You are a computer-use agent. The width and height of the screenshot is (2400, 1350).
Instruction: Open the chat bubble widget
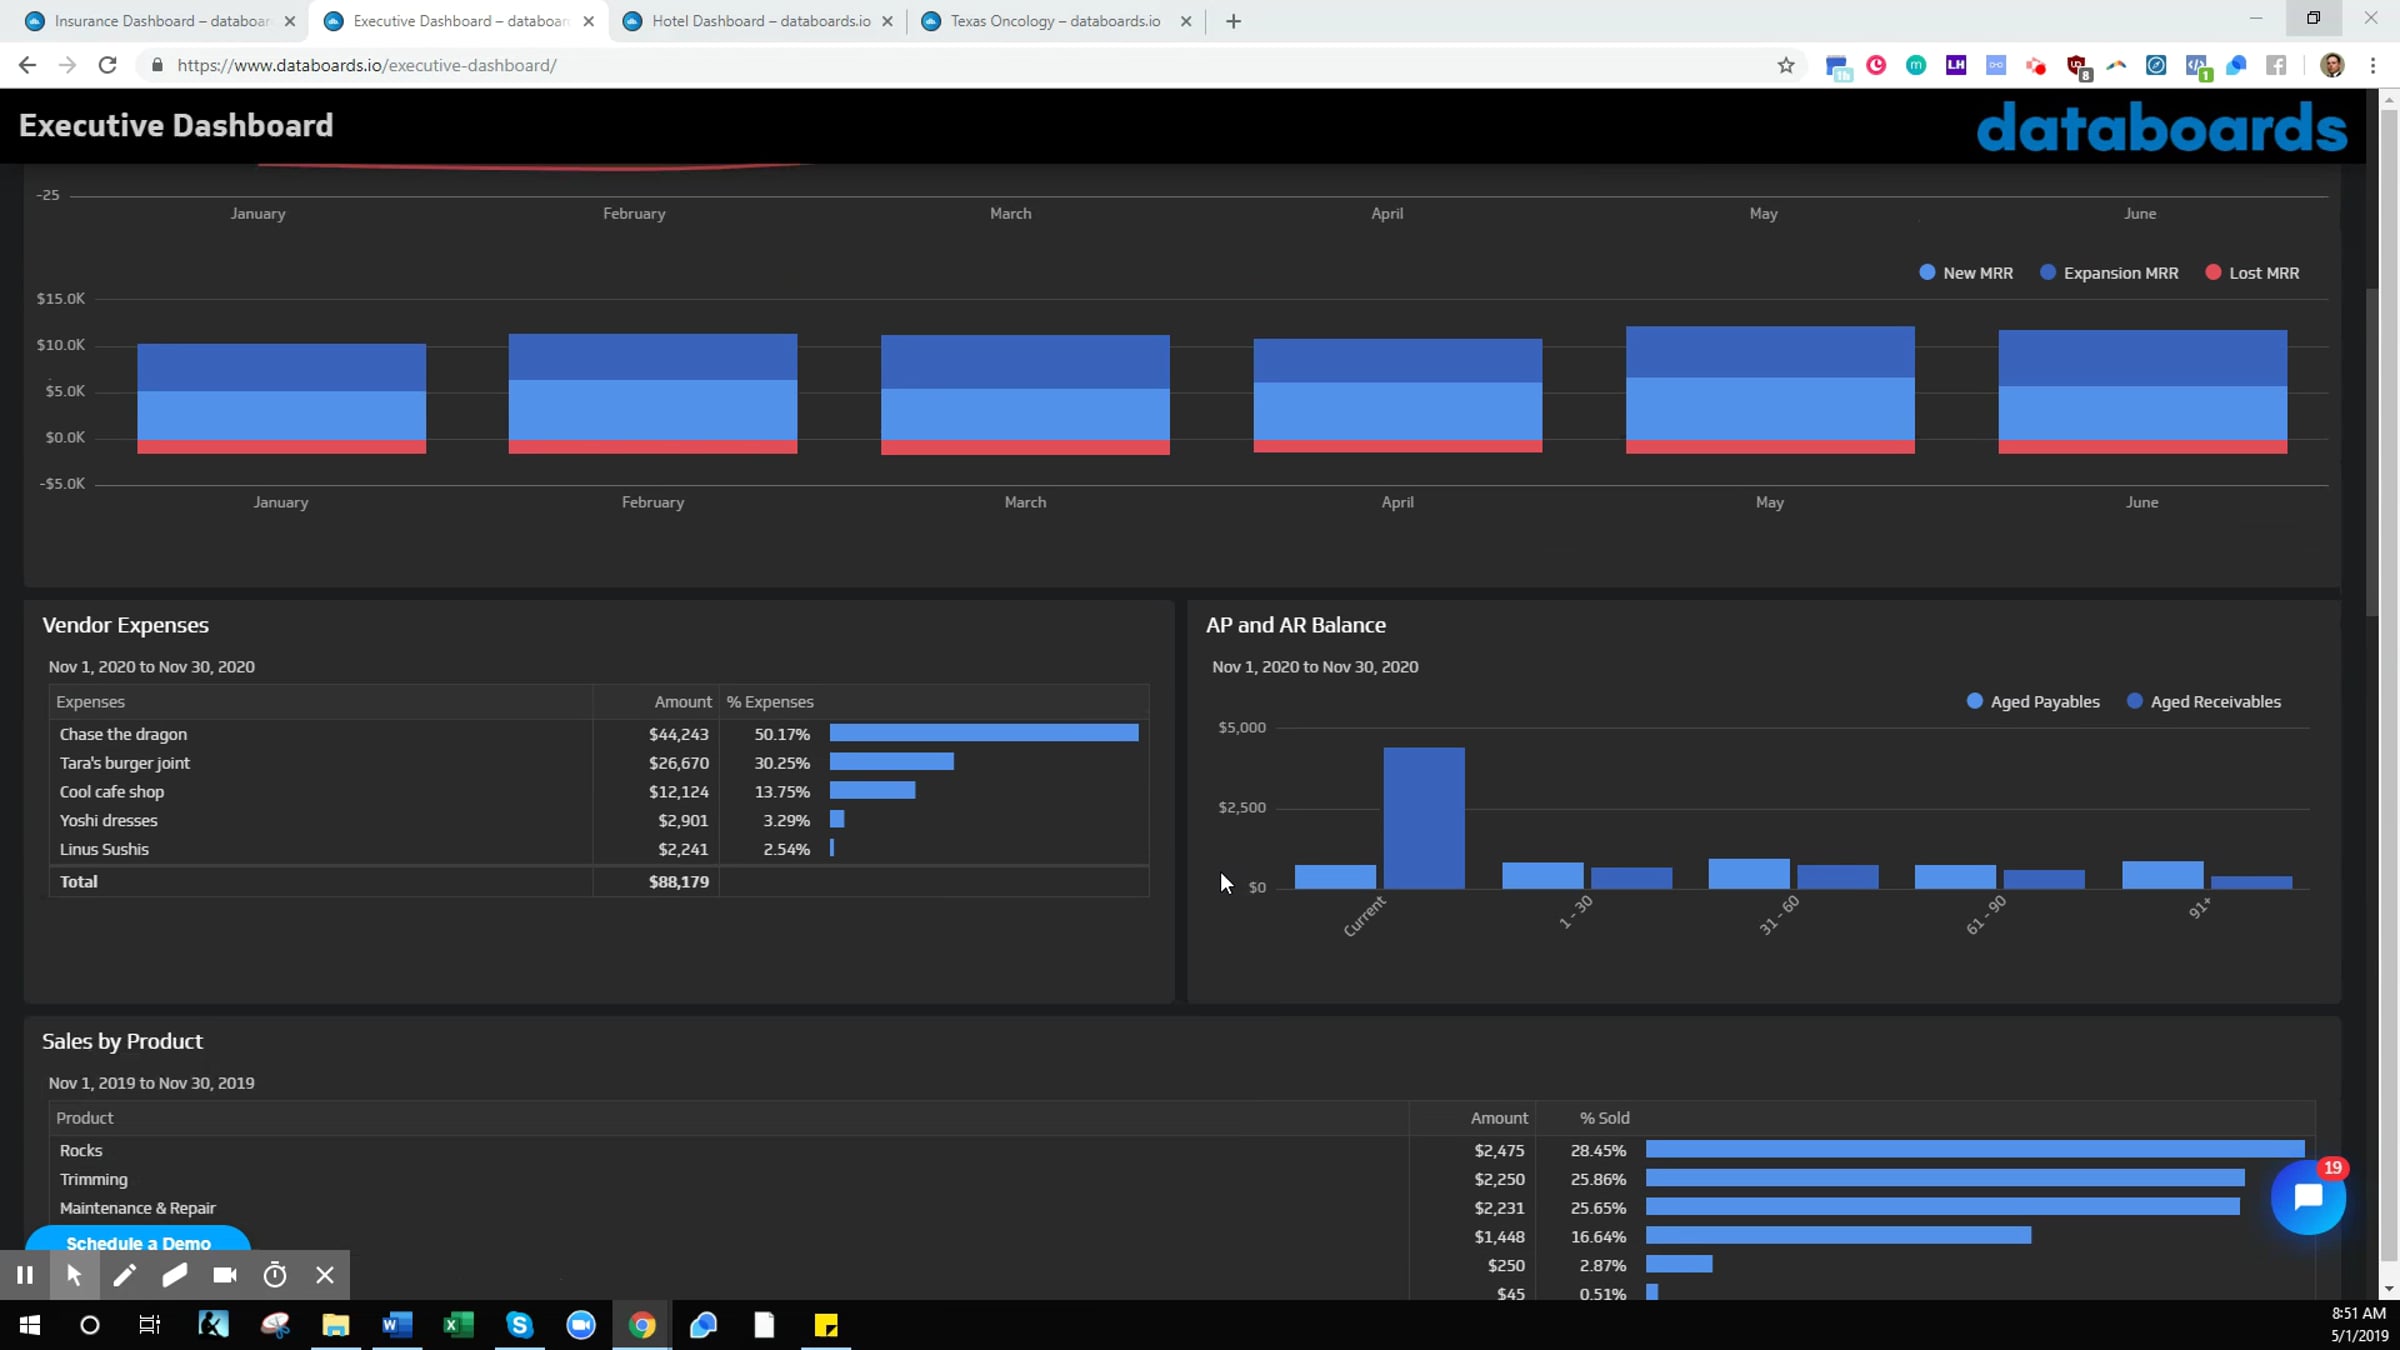[x=2307, y=1197]
